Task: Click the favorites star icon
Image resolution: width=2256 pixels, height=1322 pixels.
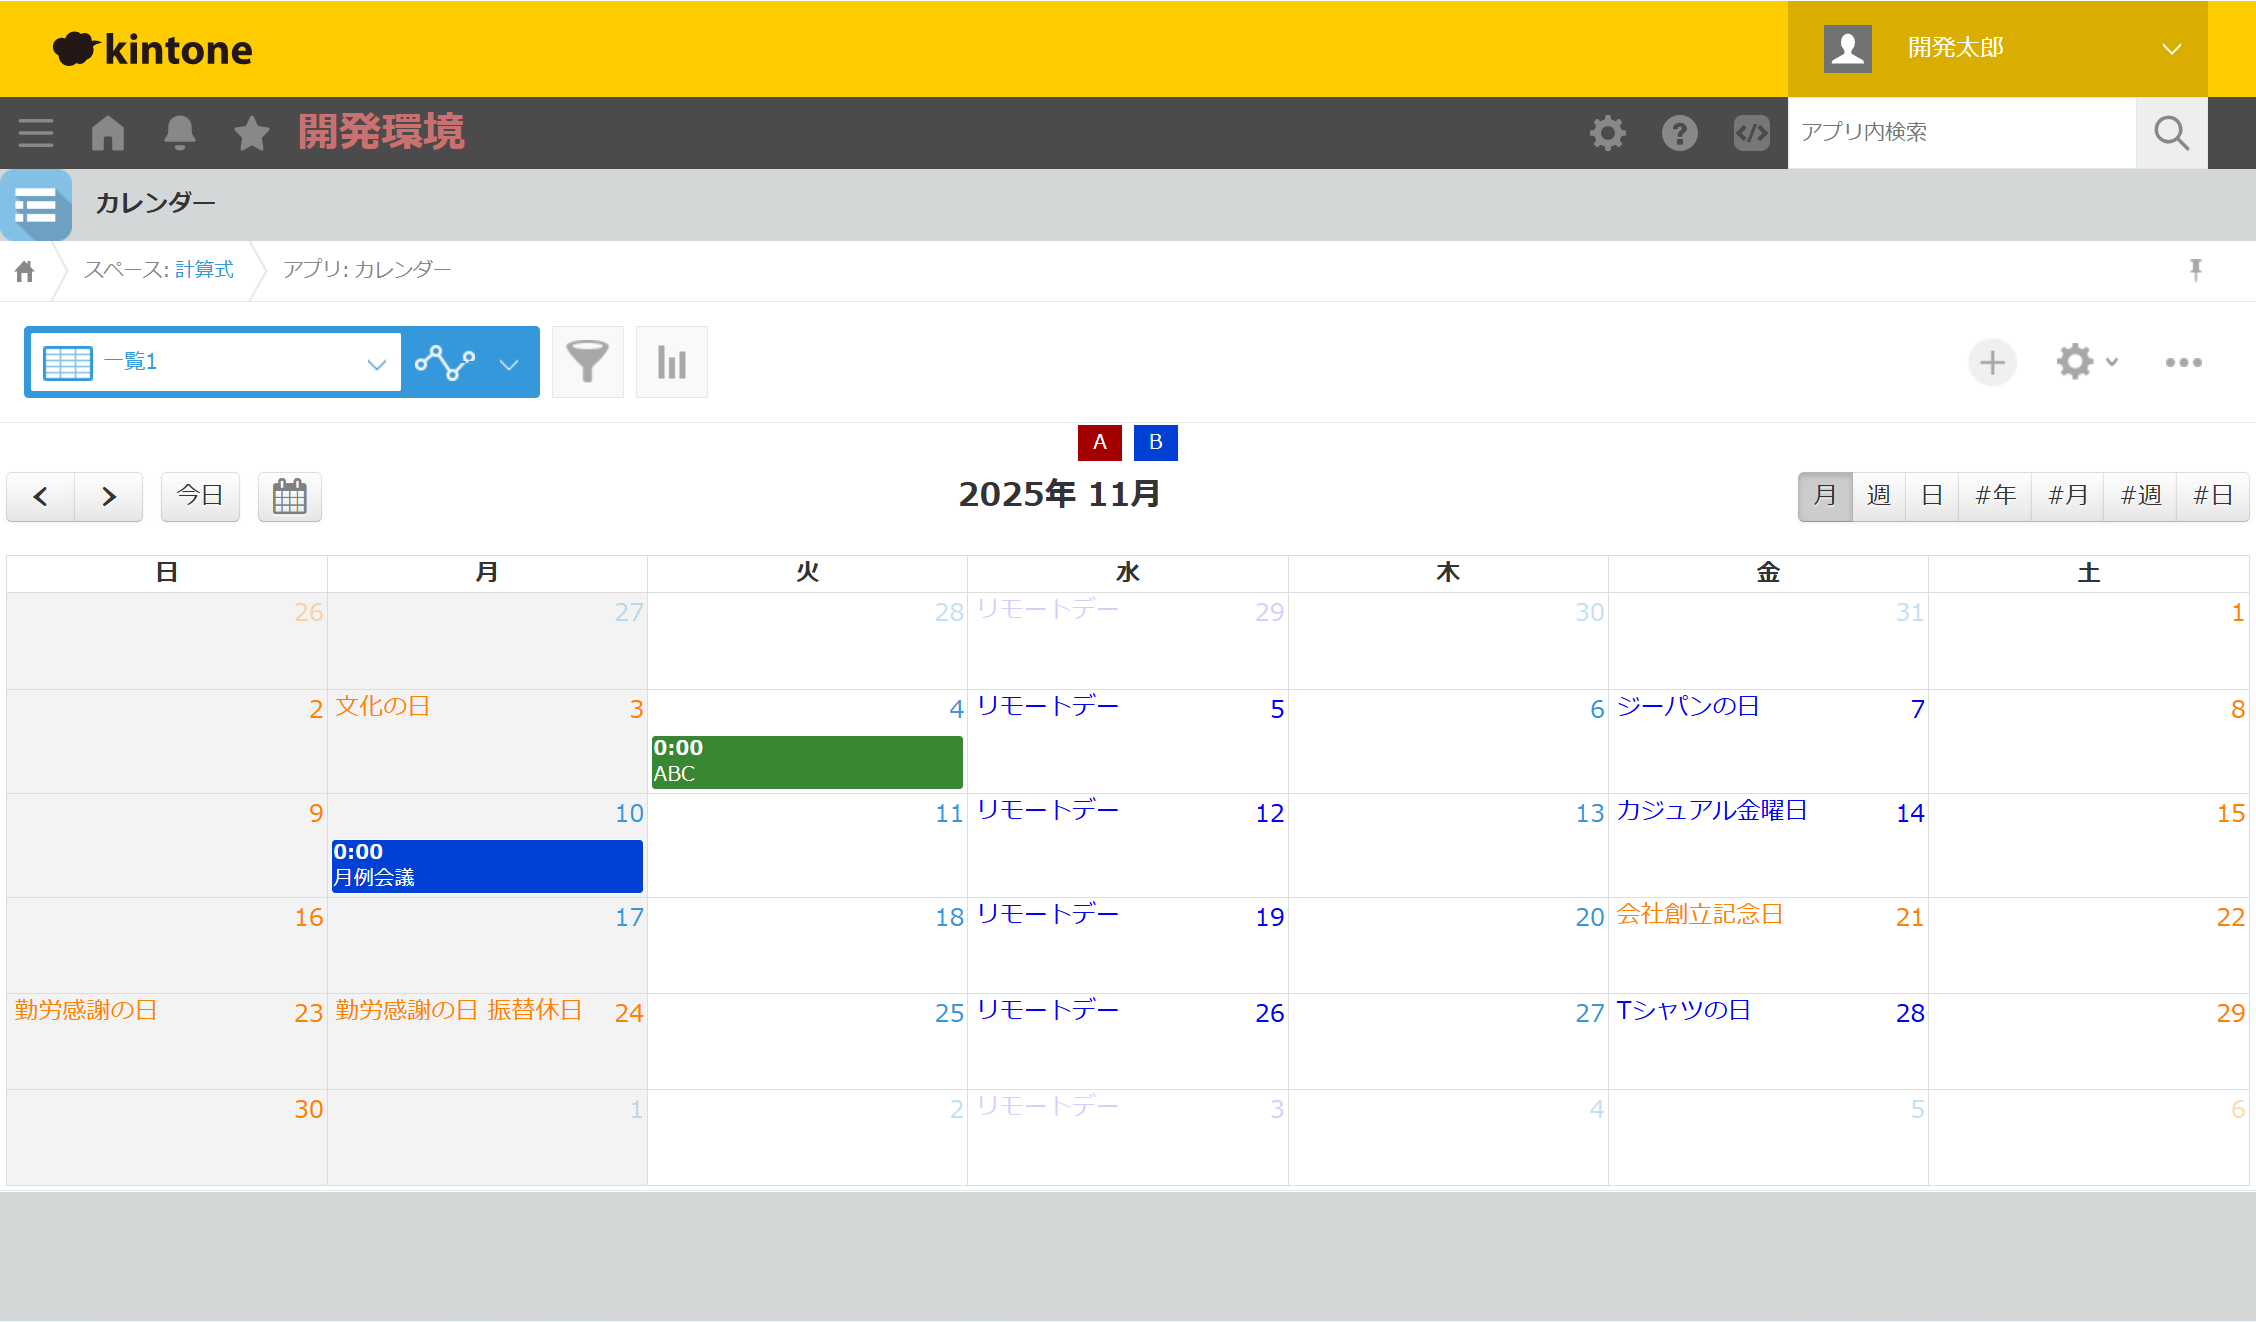Action: point(251,133)
